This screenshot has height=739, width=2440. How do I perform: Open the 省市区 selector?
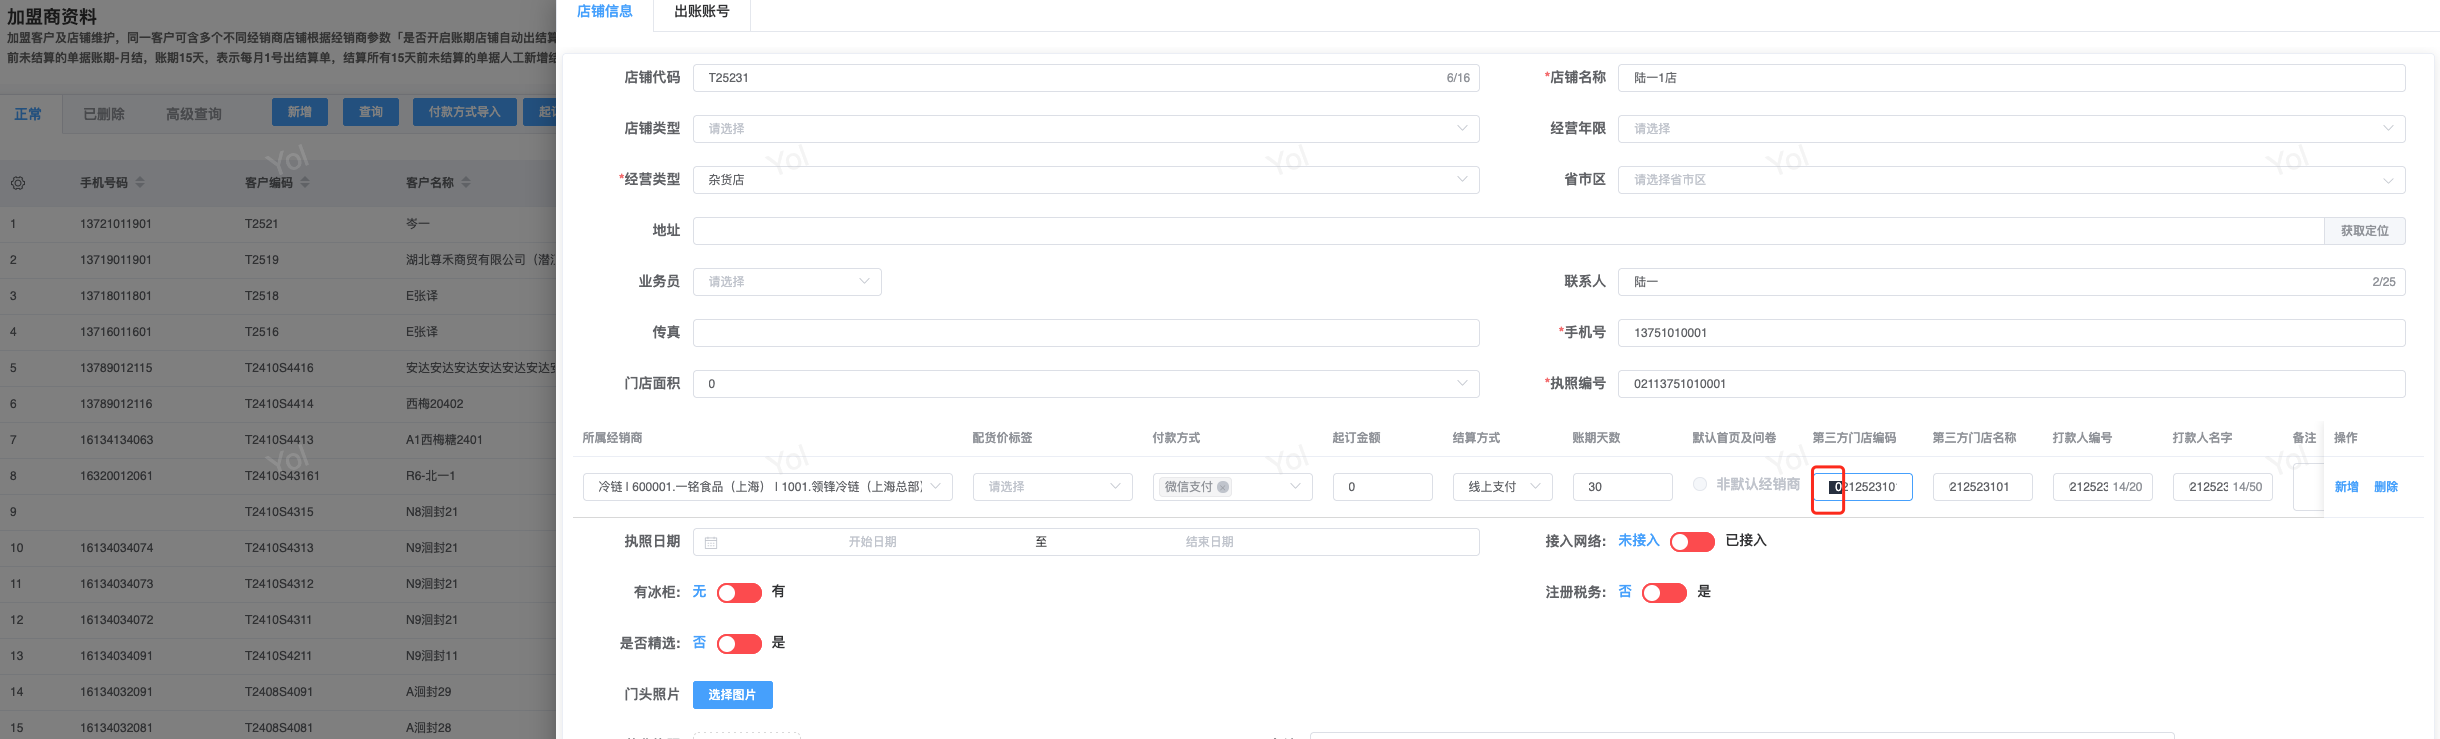click(x=2012, y=180)
